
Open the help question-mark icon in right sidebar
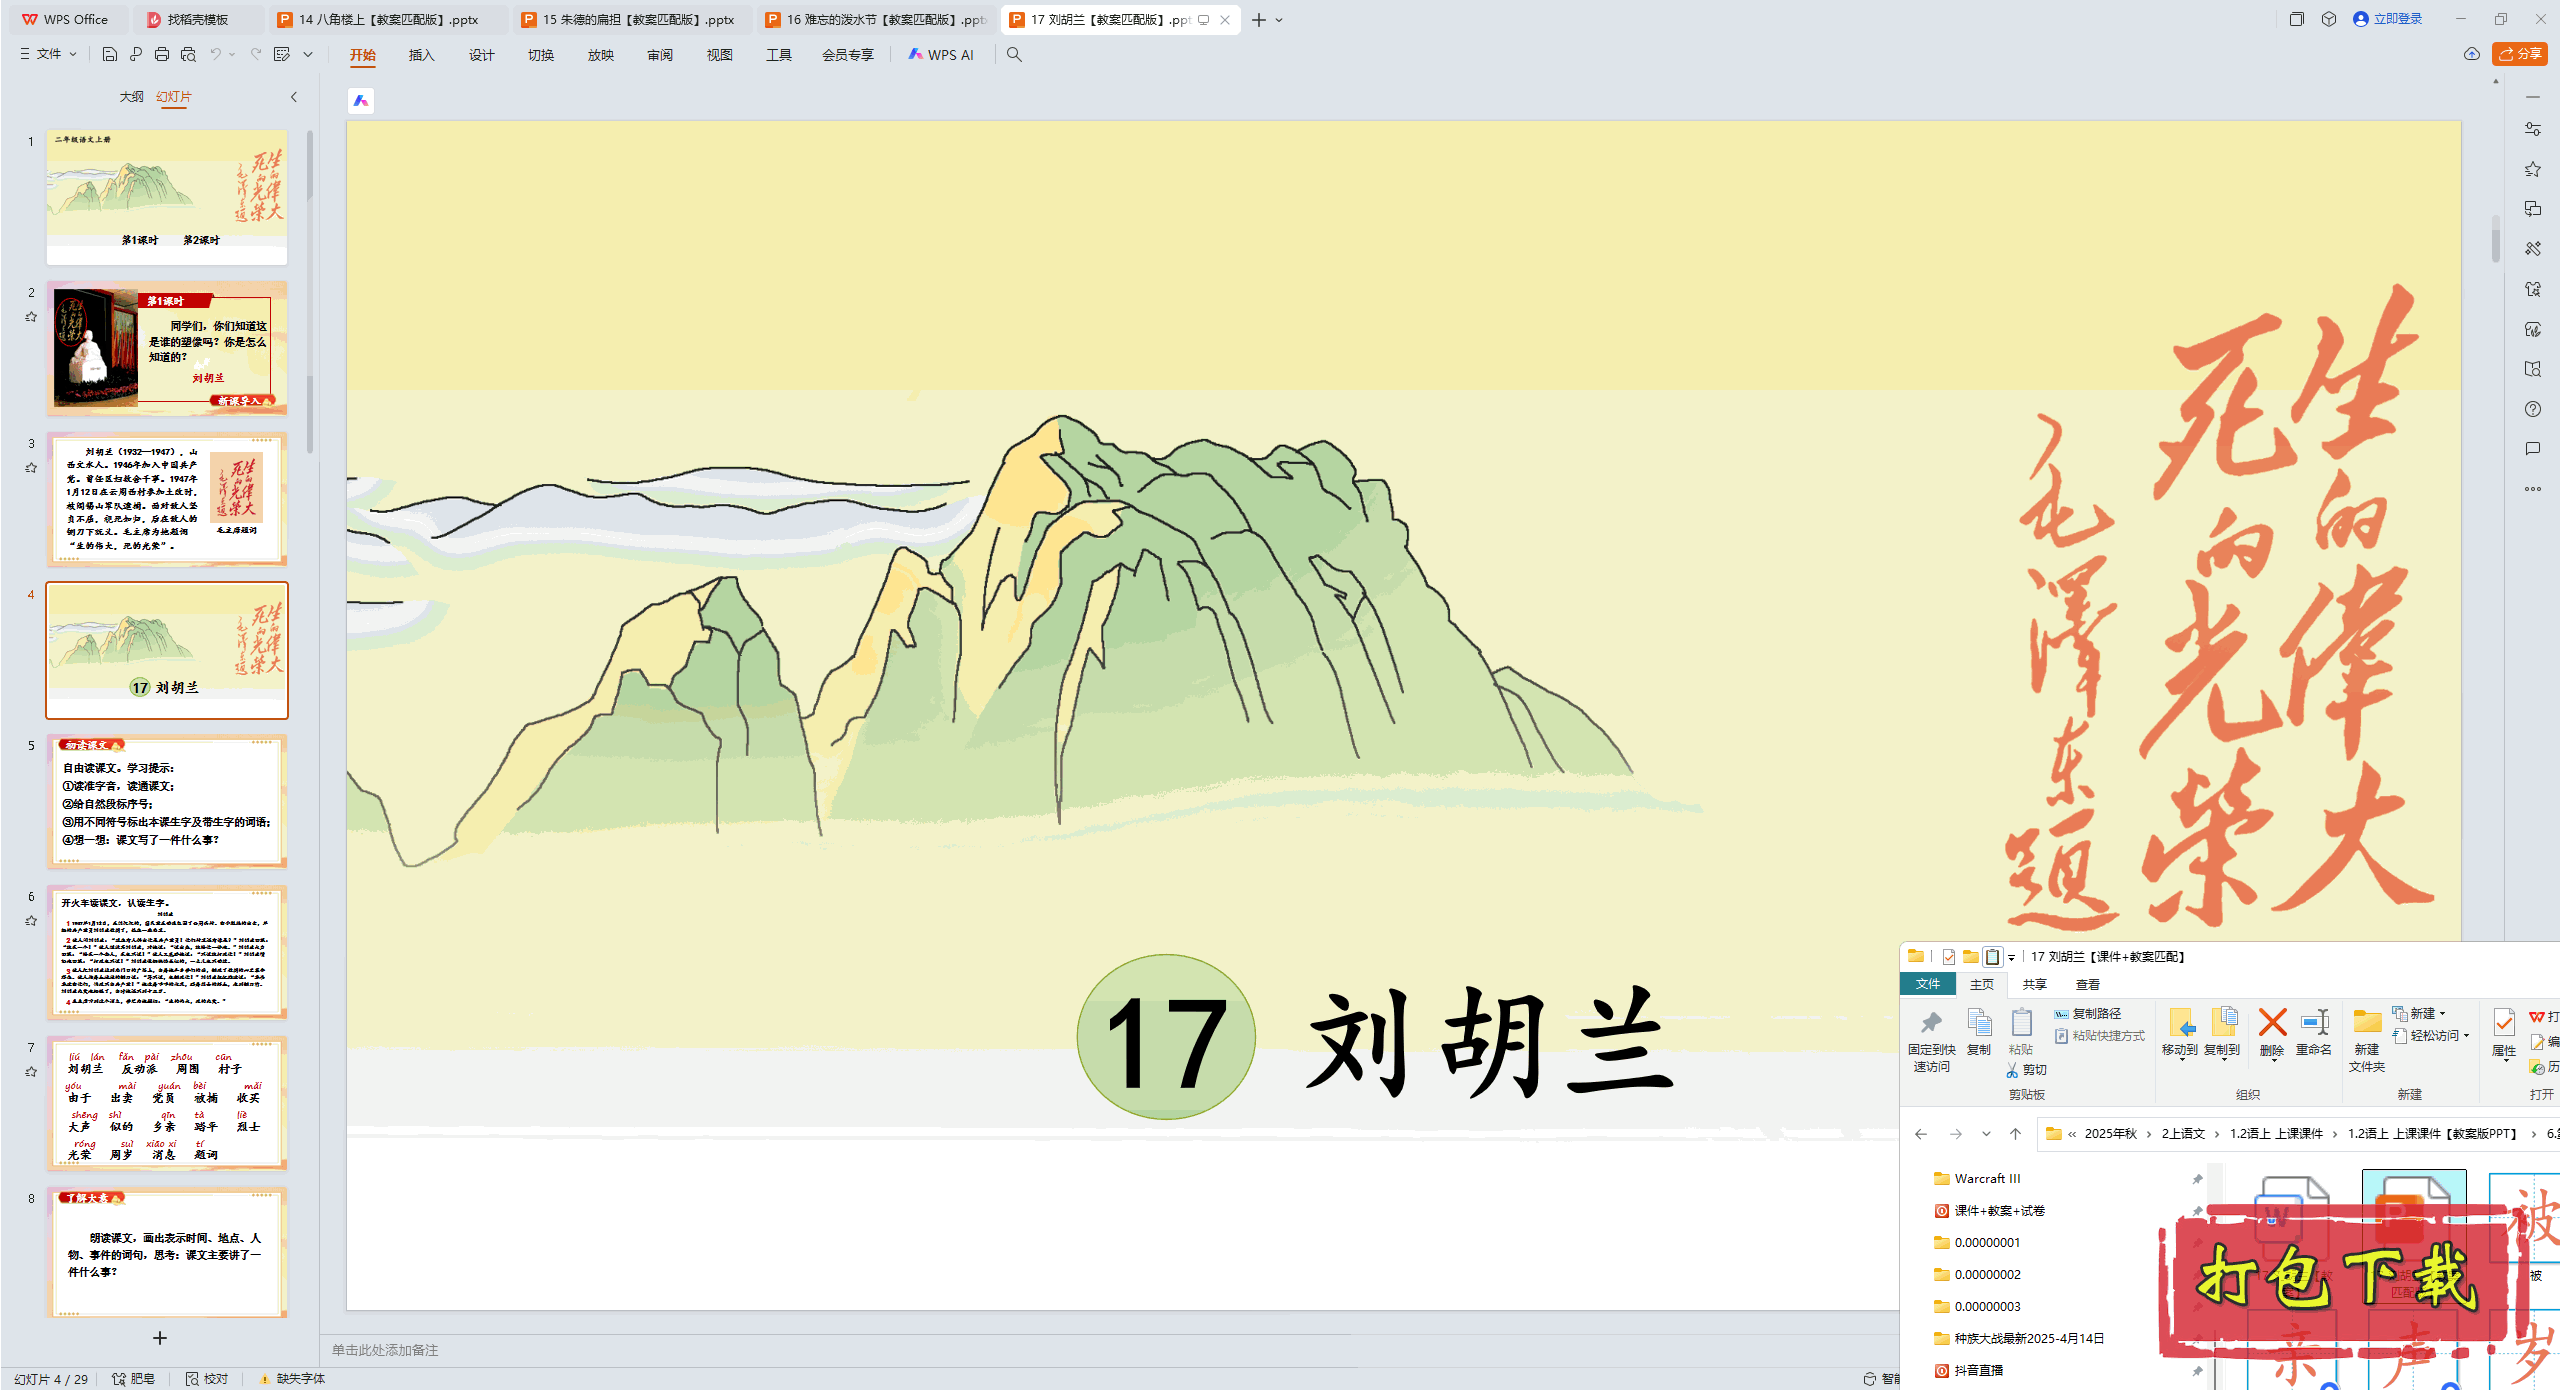tap(2532, 409)
